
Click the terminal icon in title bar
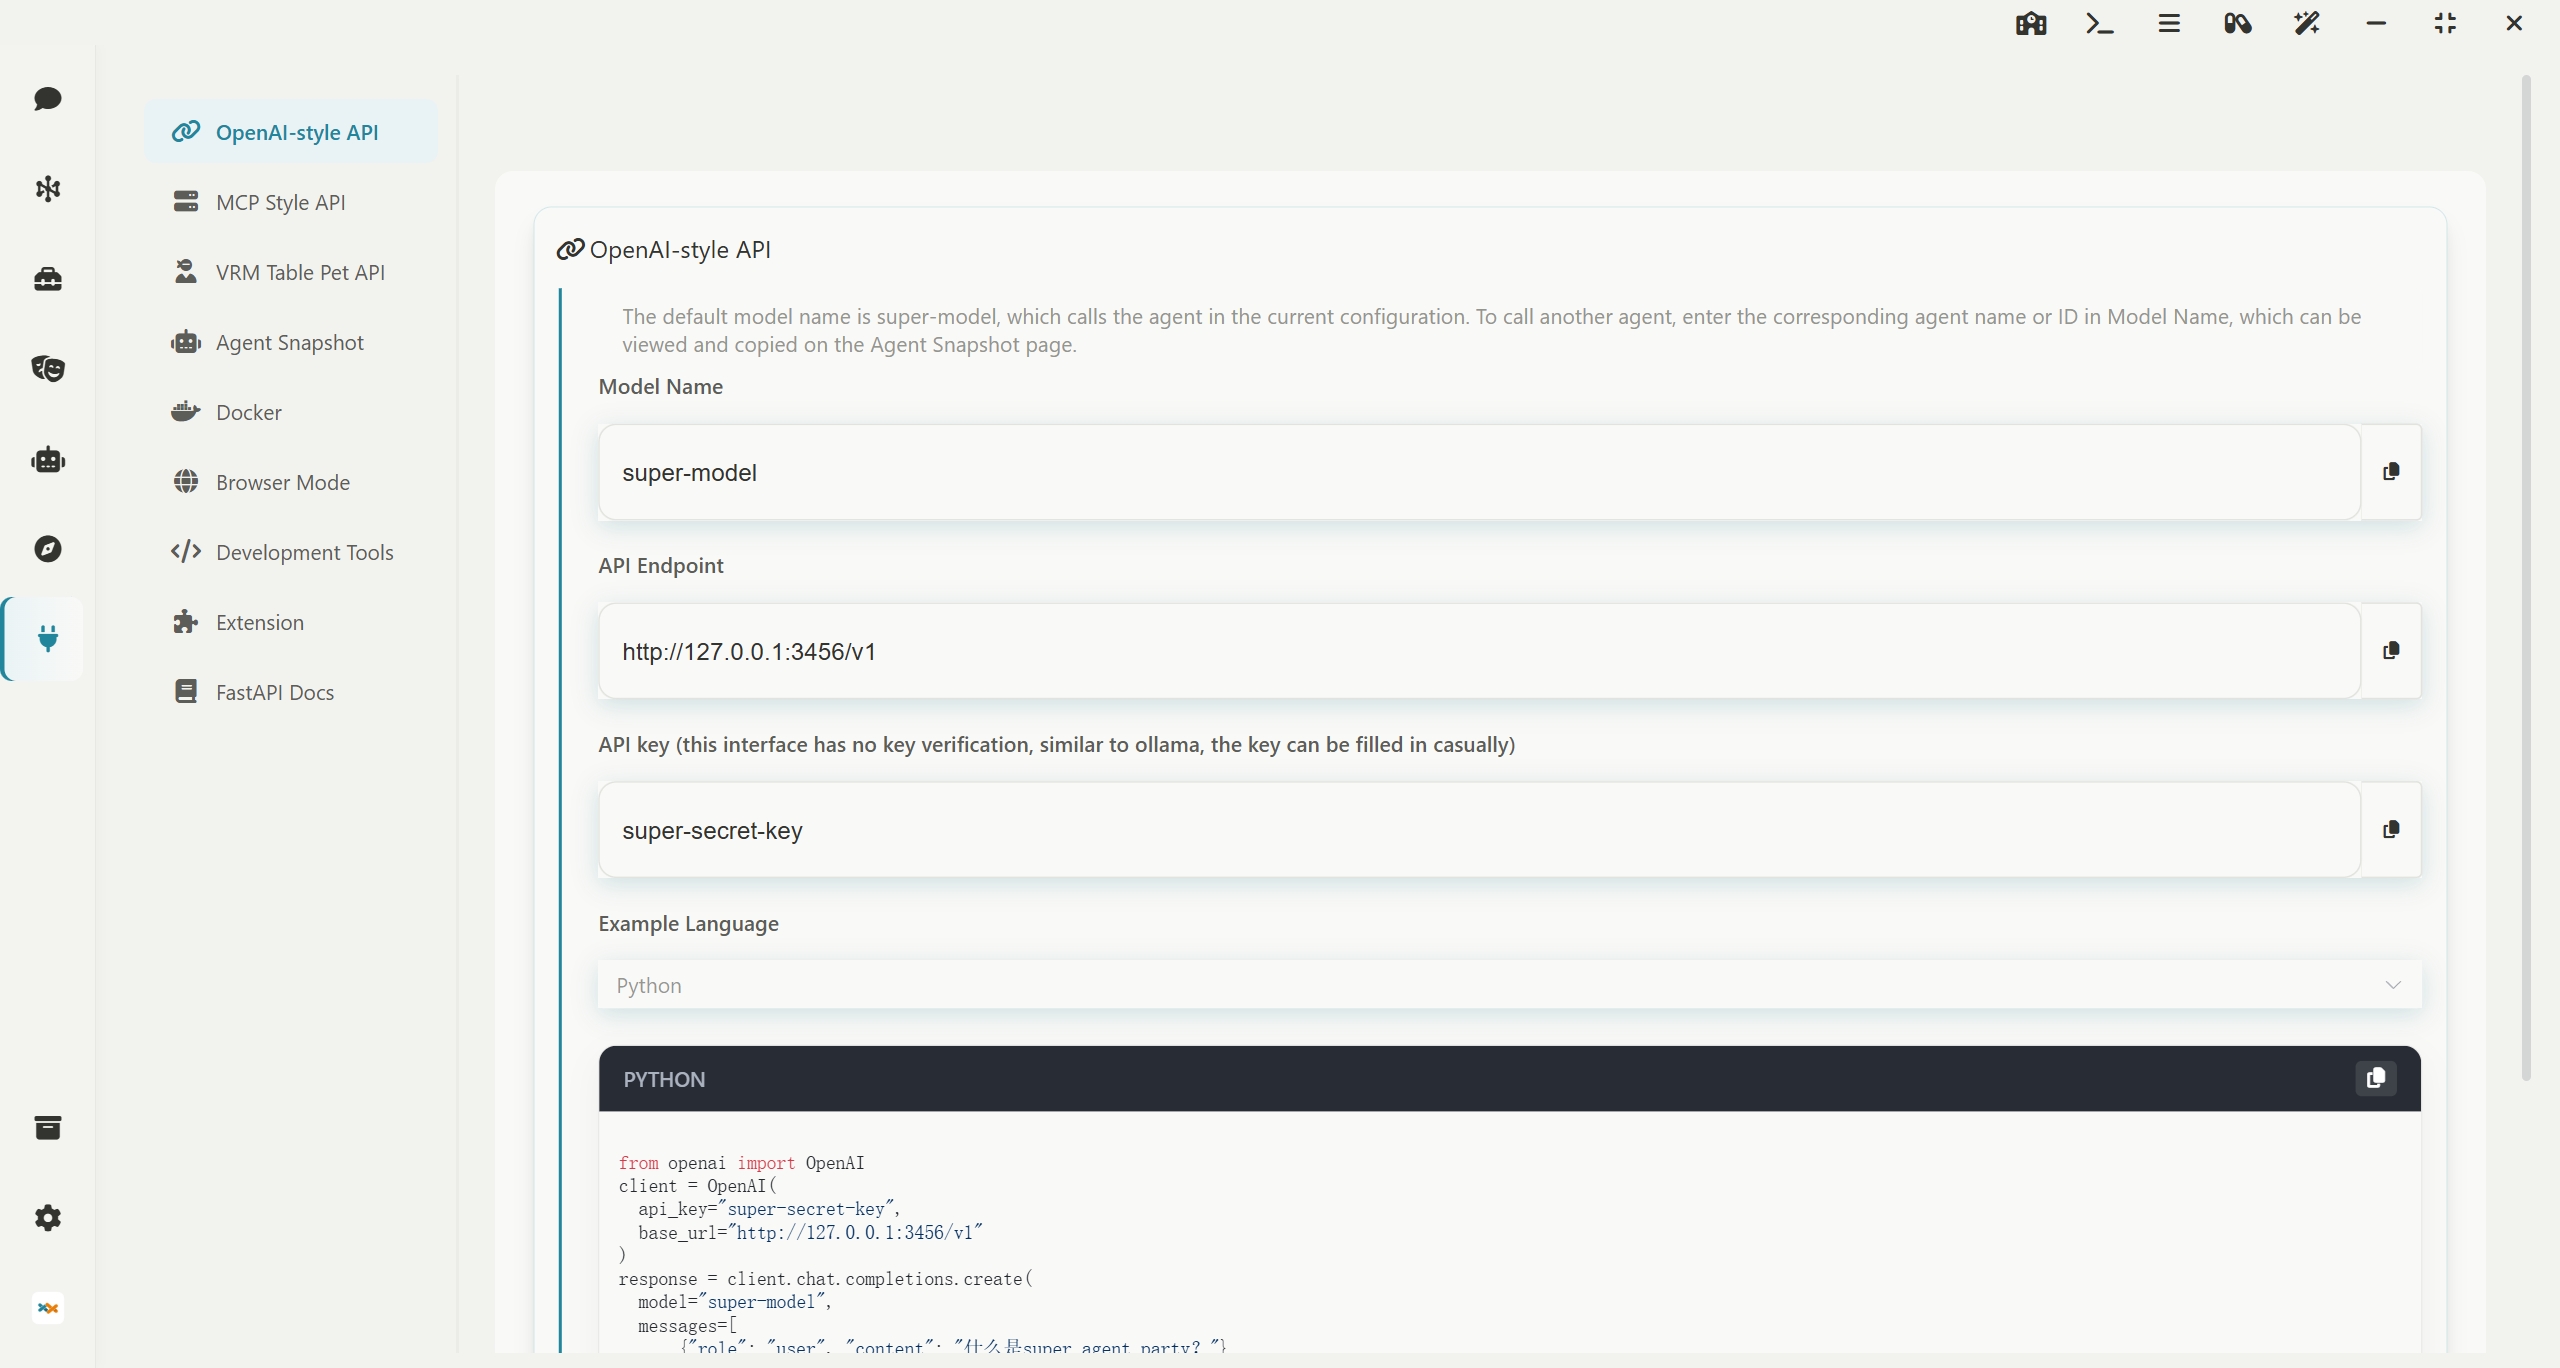2099,24
